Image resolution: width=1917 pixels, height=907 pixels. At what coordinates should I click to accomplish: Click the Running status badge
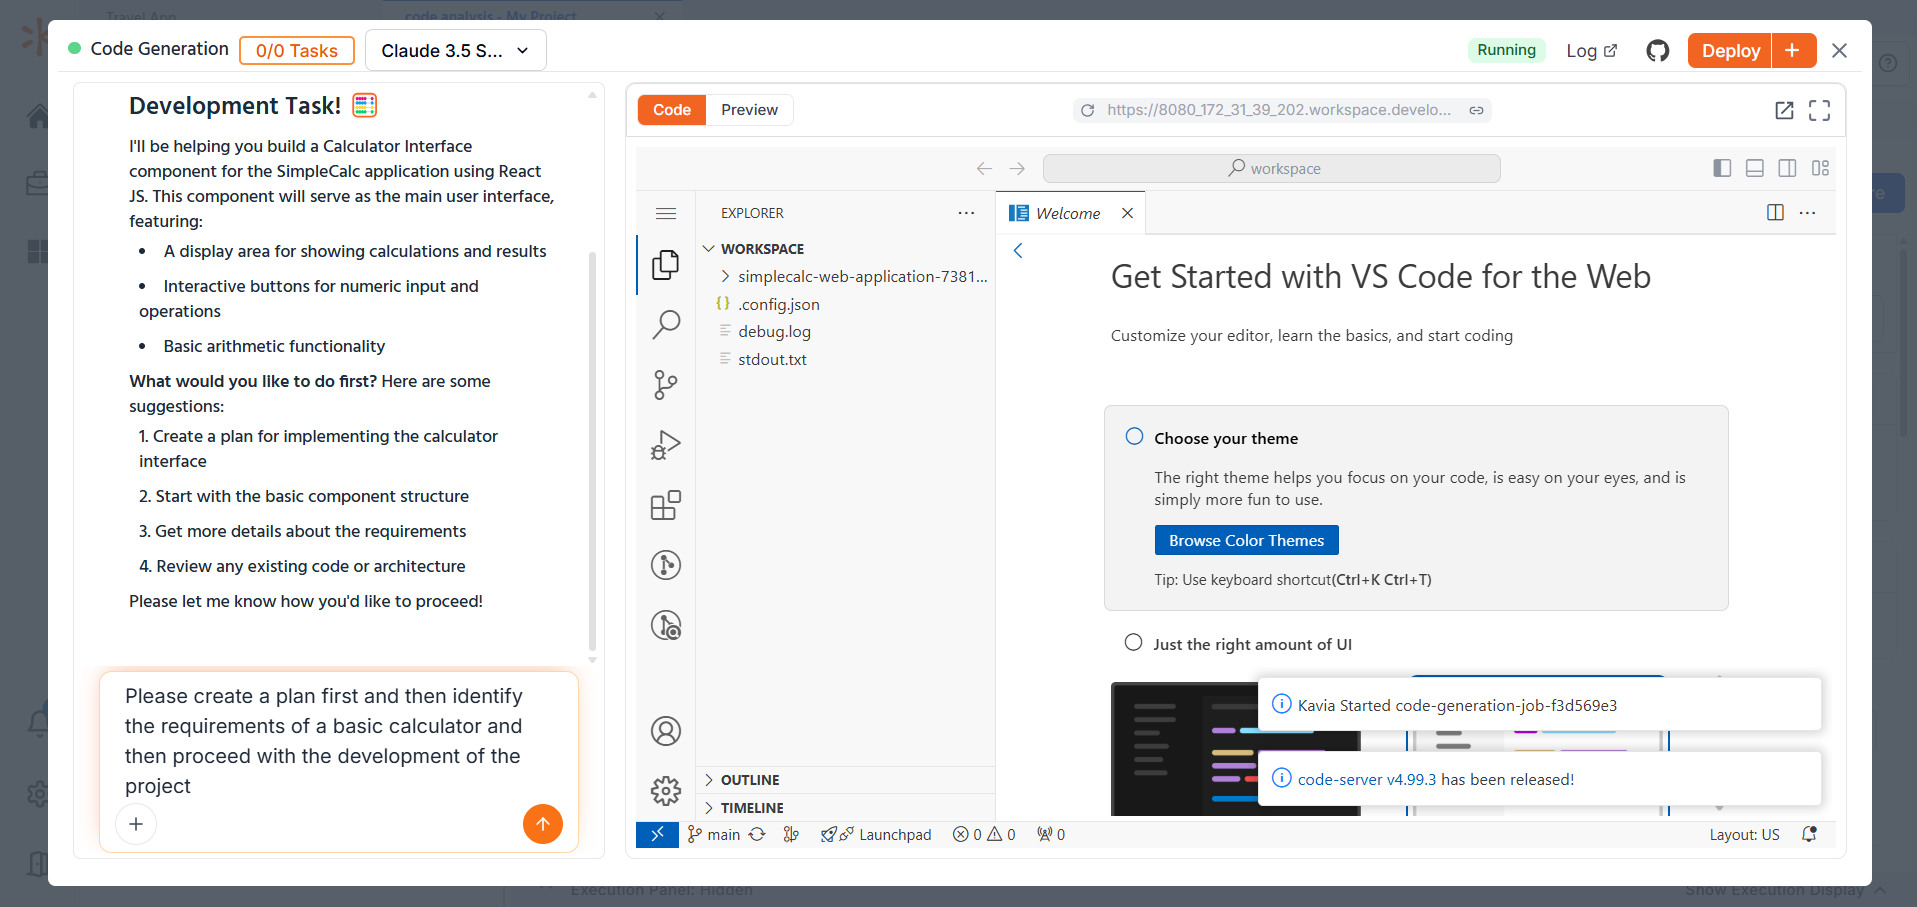pos(1506,50)
